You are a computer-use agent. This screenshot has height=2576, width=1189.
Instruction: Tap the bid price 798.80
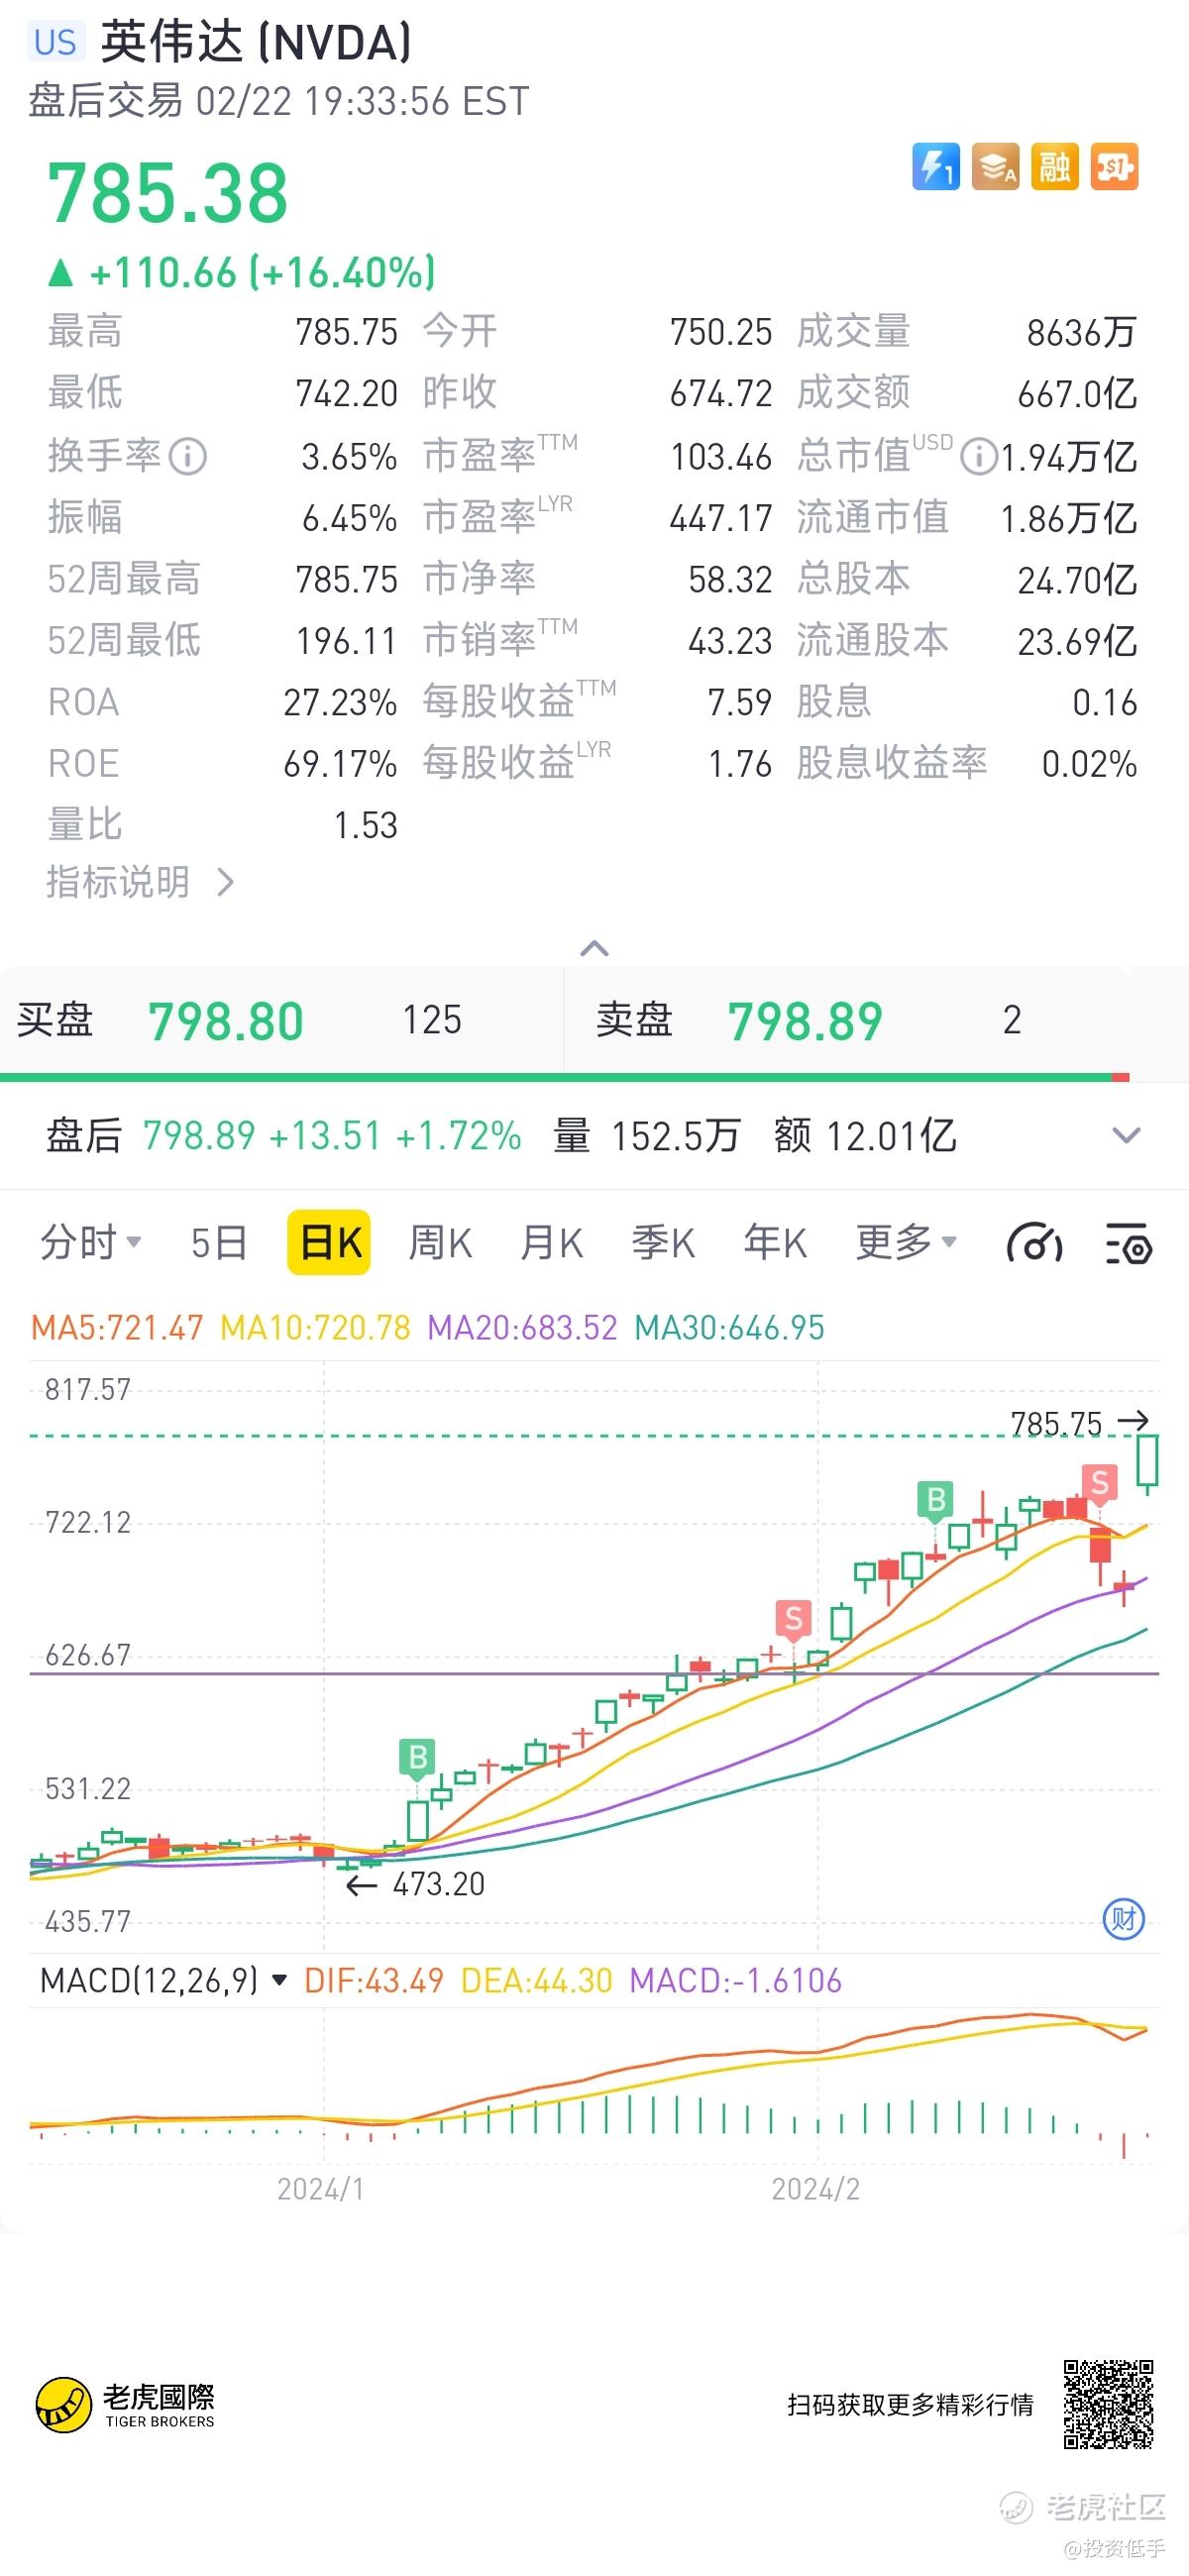(226, 1022)
